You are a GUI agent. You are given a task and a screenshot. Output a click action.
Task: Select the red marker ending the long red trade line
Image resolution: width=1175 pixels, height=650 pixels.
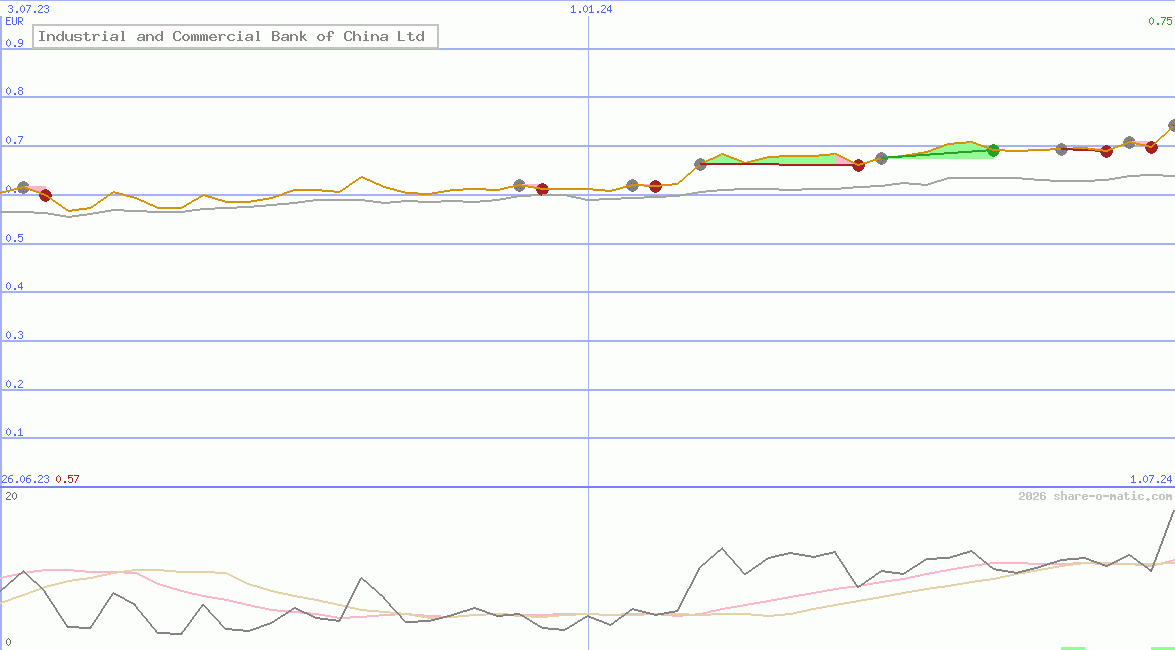coord(859,165)
